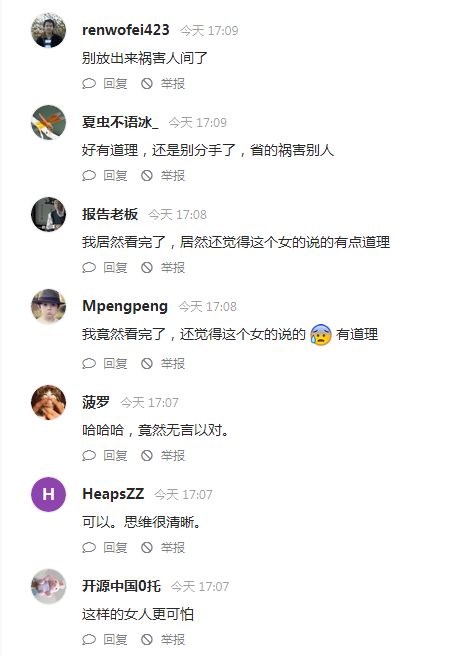Visit username link Mpengpeng

point(125,306)
